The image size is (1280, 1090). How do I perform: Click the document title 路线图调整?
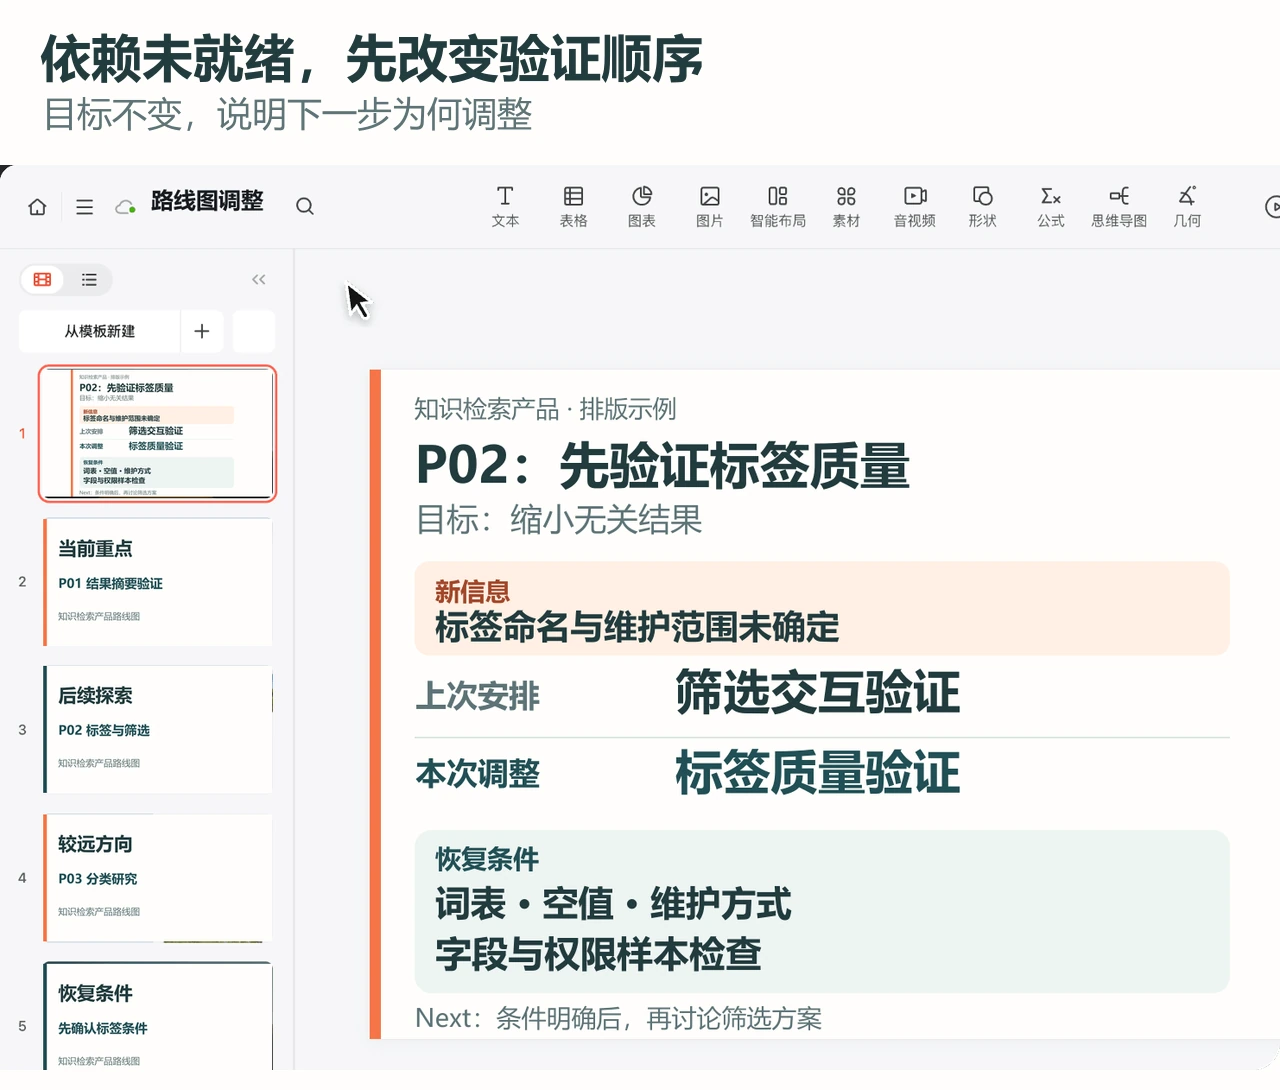coord(207,201)
